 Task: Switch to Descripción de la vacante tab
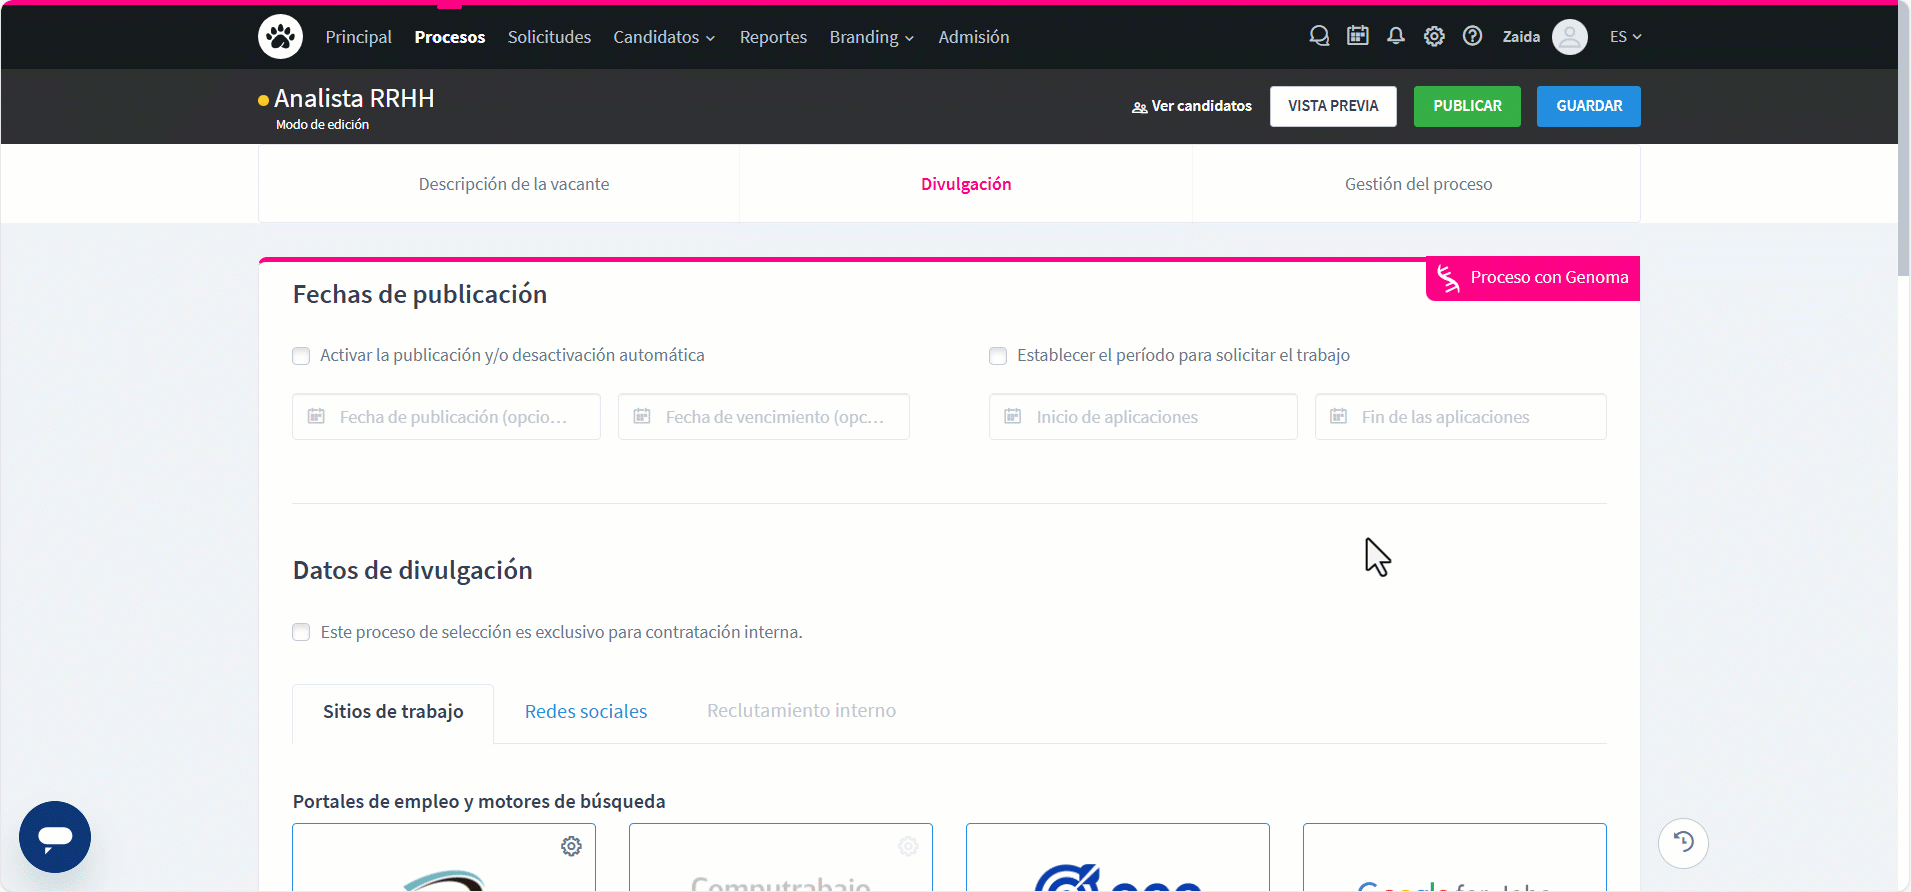click(514, 184)
